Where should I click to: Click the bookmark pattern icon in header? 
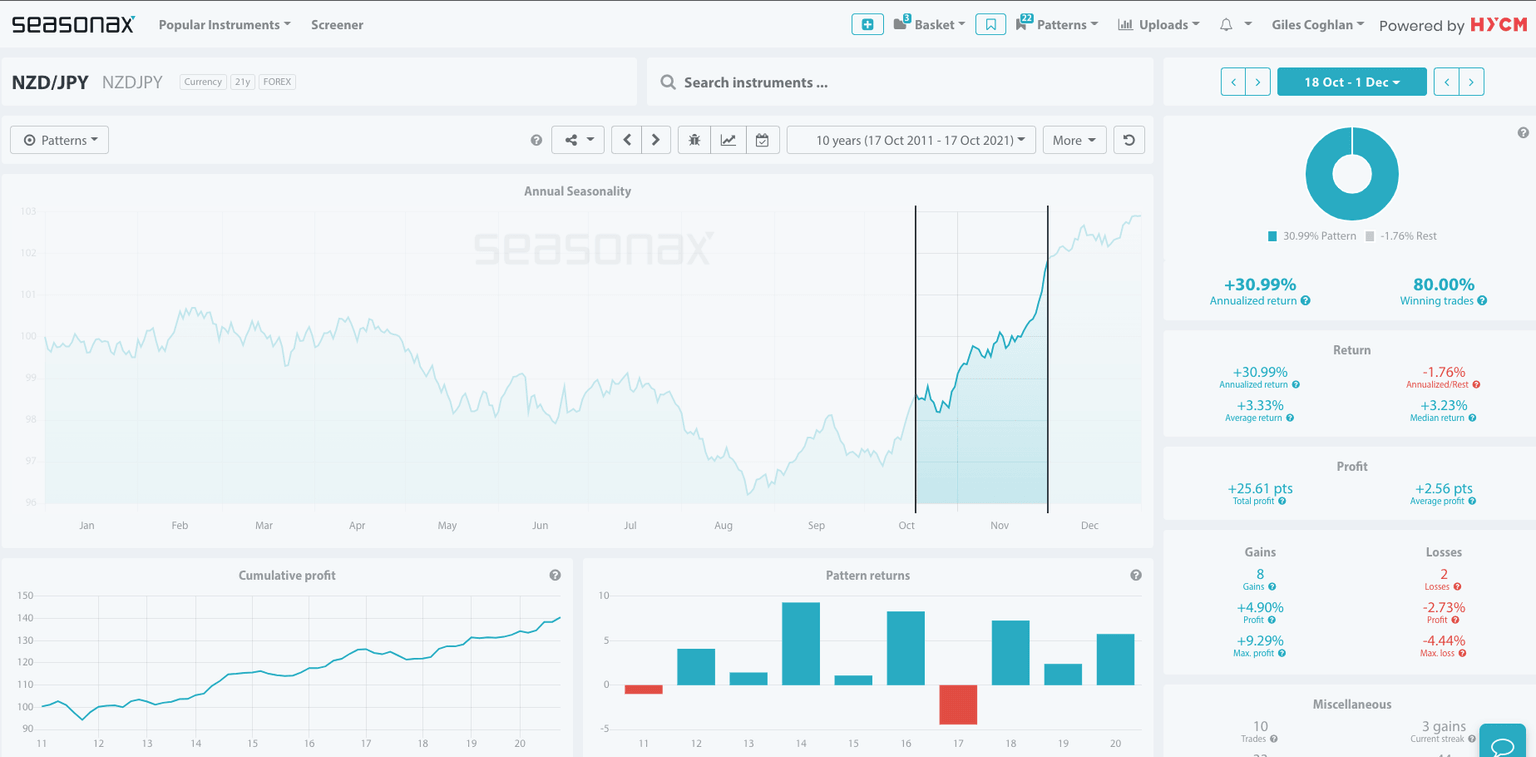tap(990, 25)
